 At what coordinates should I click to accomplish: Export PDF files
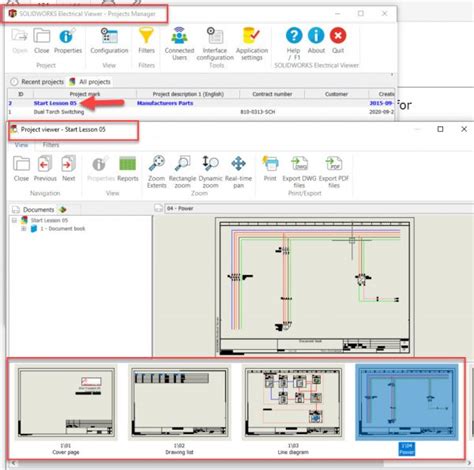click(x=334, y=172)
